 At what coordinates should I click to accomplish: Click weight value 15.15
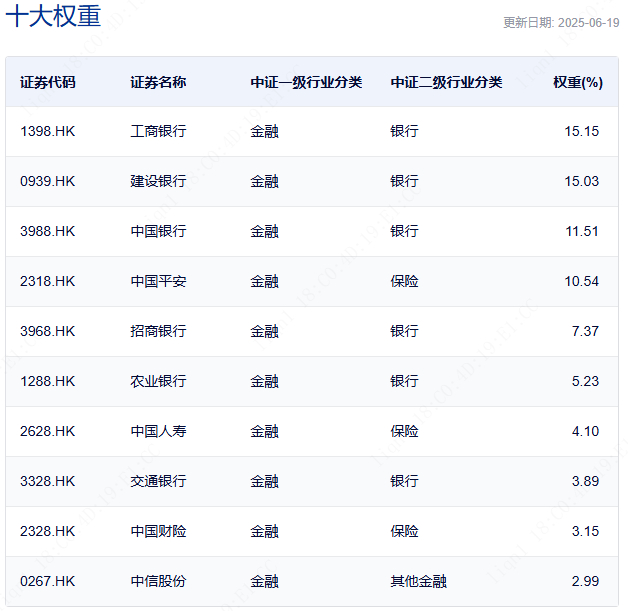pos(582,131)
